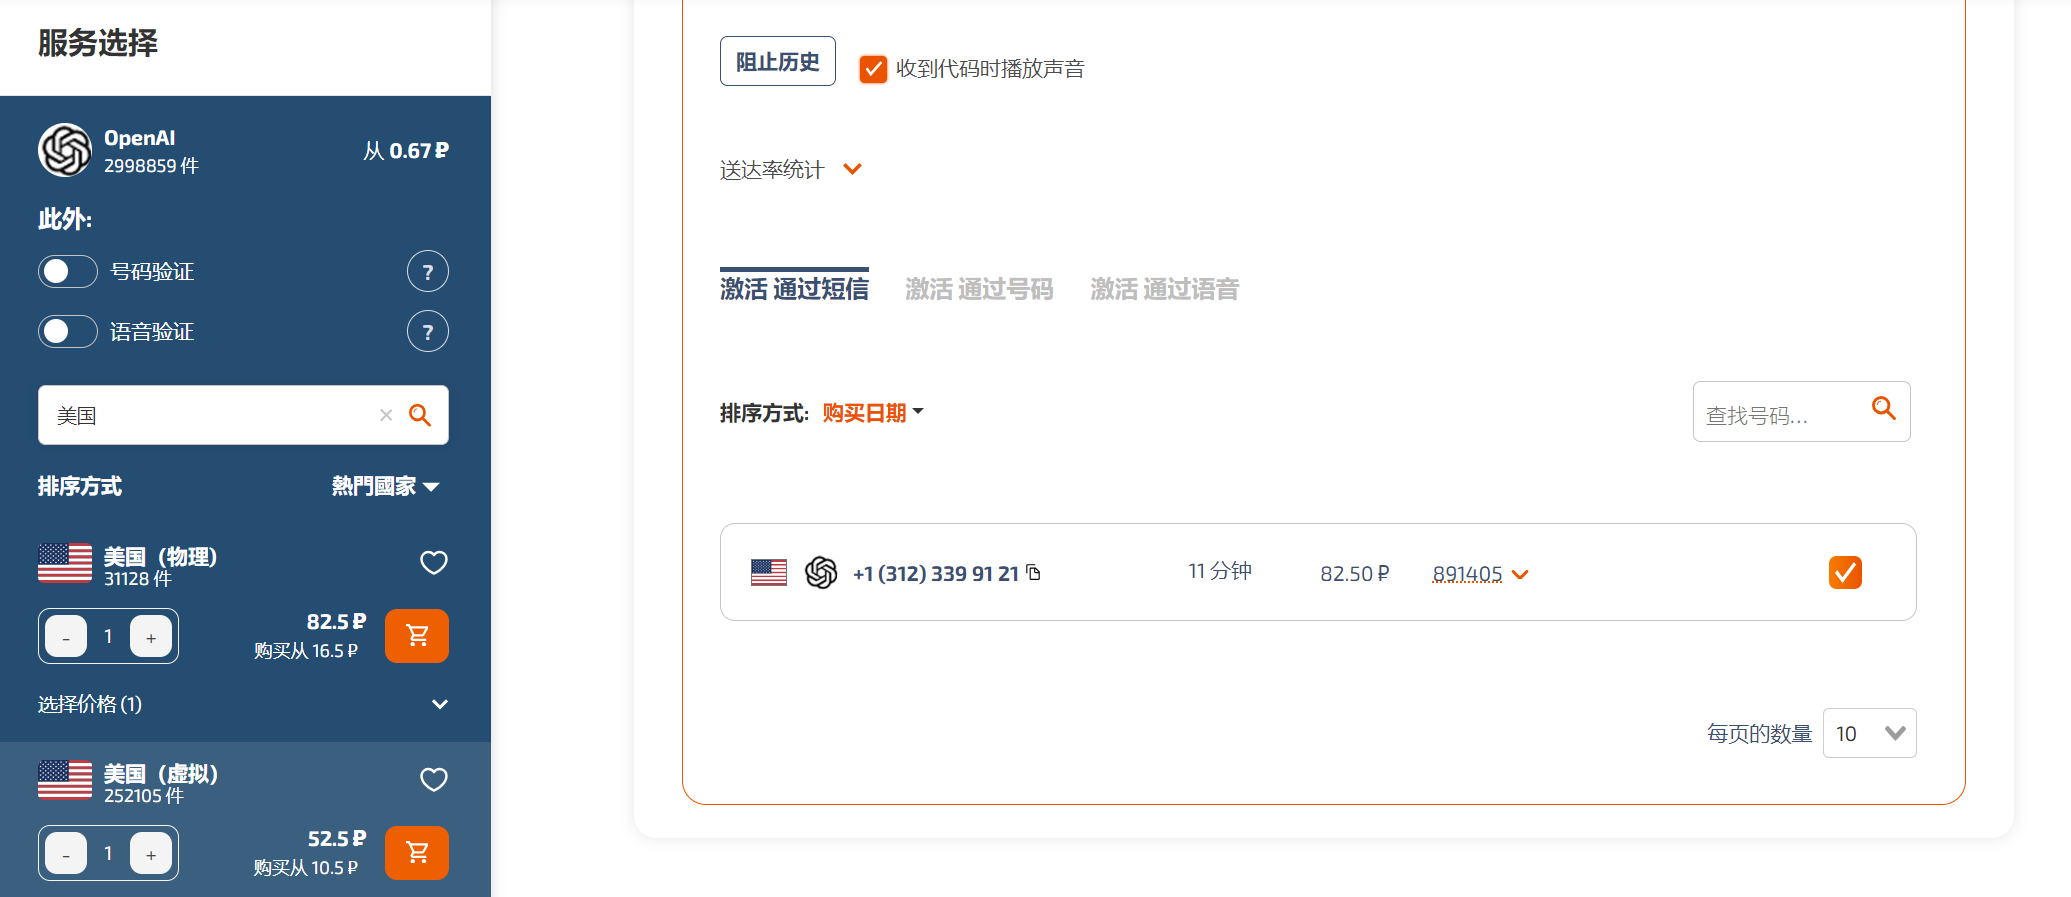Favorite 美国 (物理) with heart icon
The width and height of the screenshot is (2071, 897).
(434, 562)
